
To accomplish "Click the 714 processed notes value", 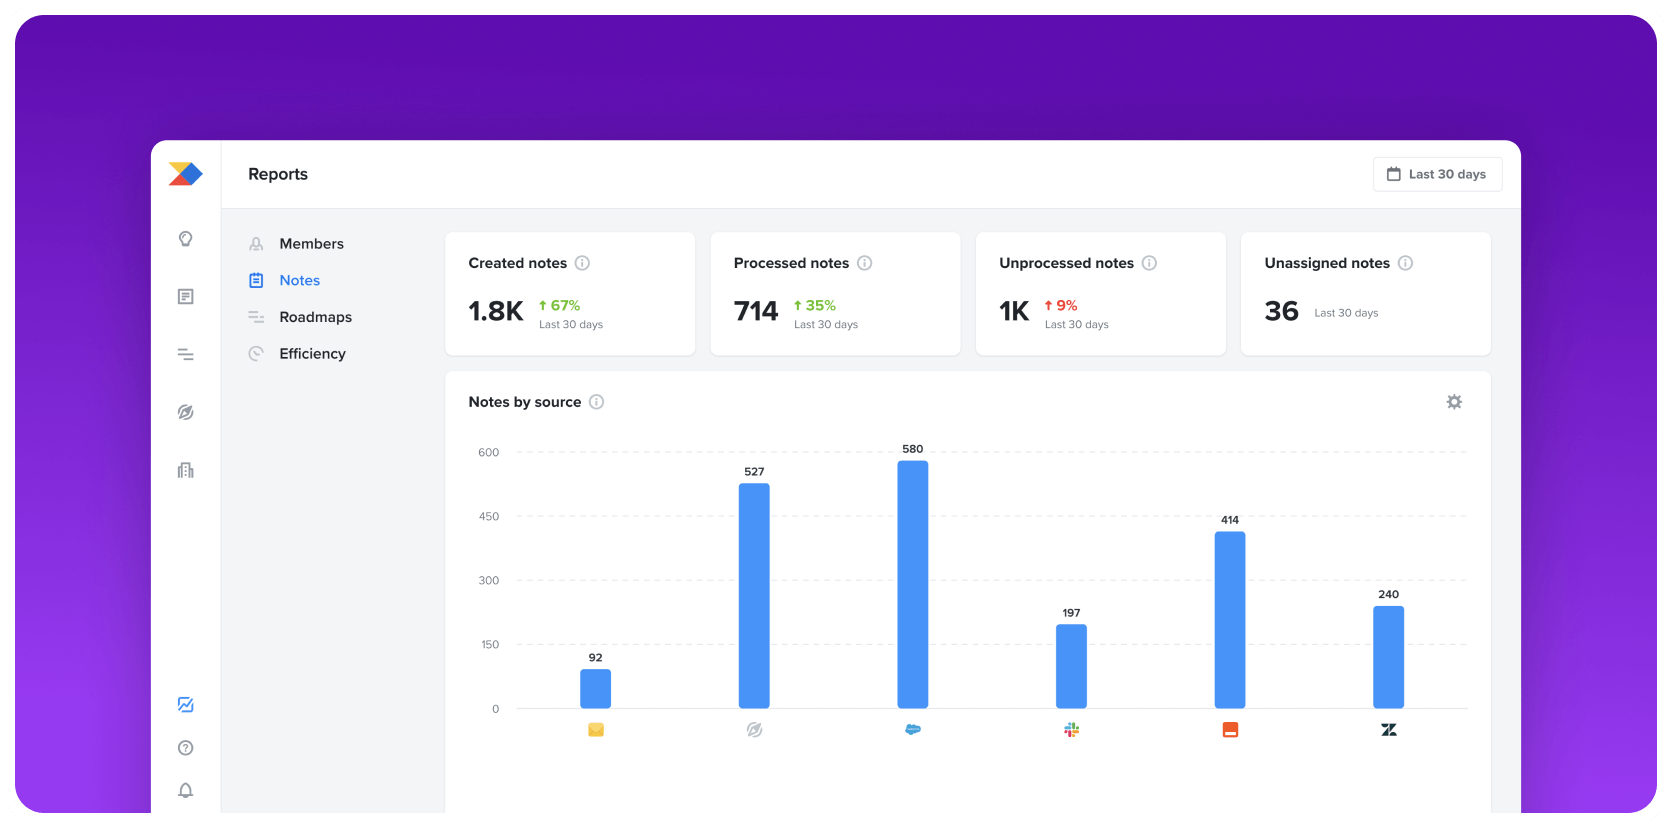I will (756, 312).
